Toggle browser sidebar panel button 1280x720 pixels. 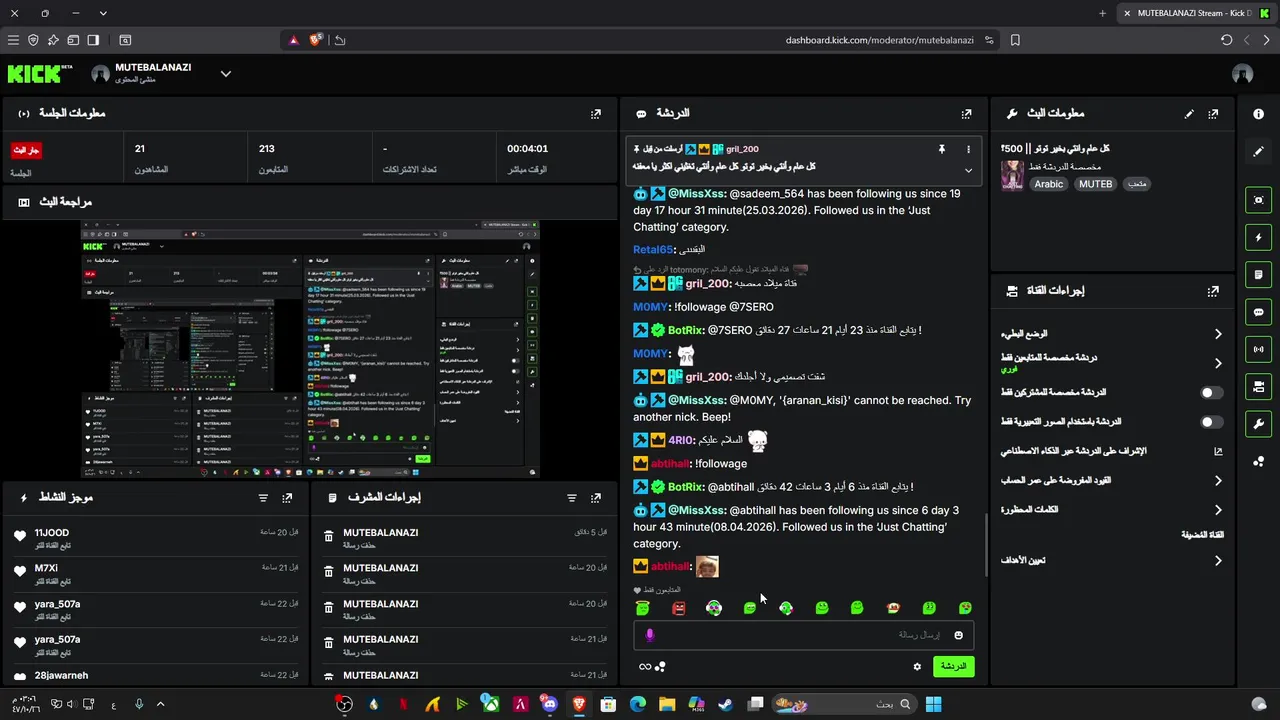click(93, 40)
